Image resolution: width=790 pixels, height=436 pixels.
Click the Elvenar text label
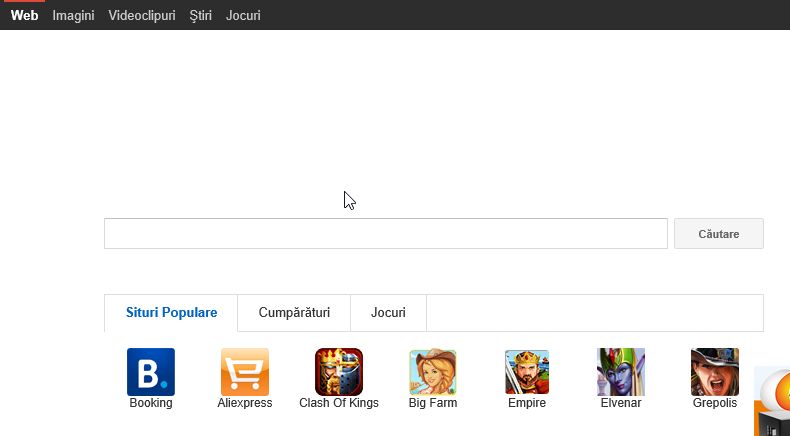pyautogui.click(x=621, y=403)
